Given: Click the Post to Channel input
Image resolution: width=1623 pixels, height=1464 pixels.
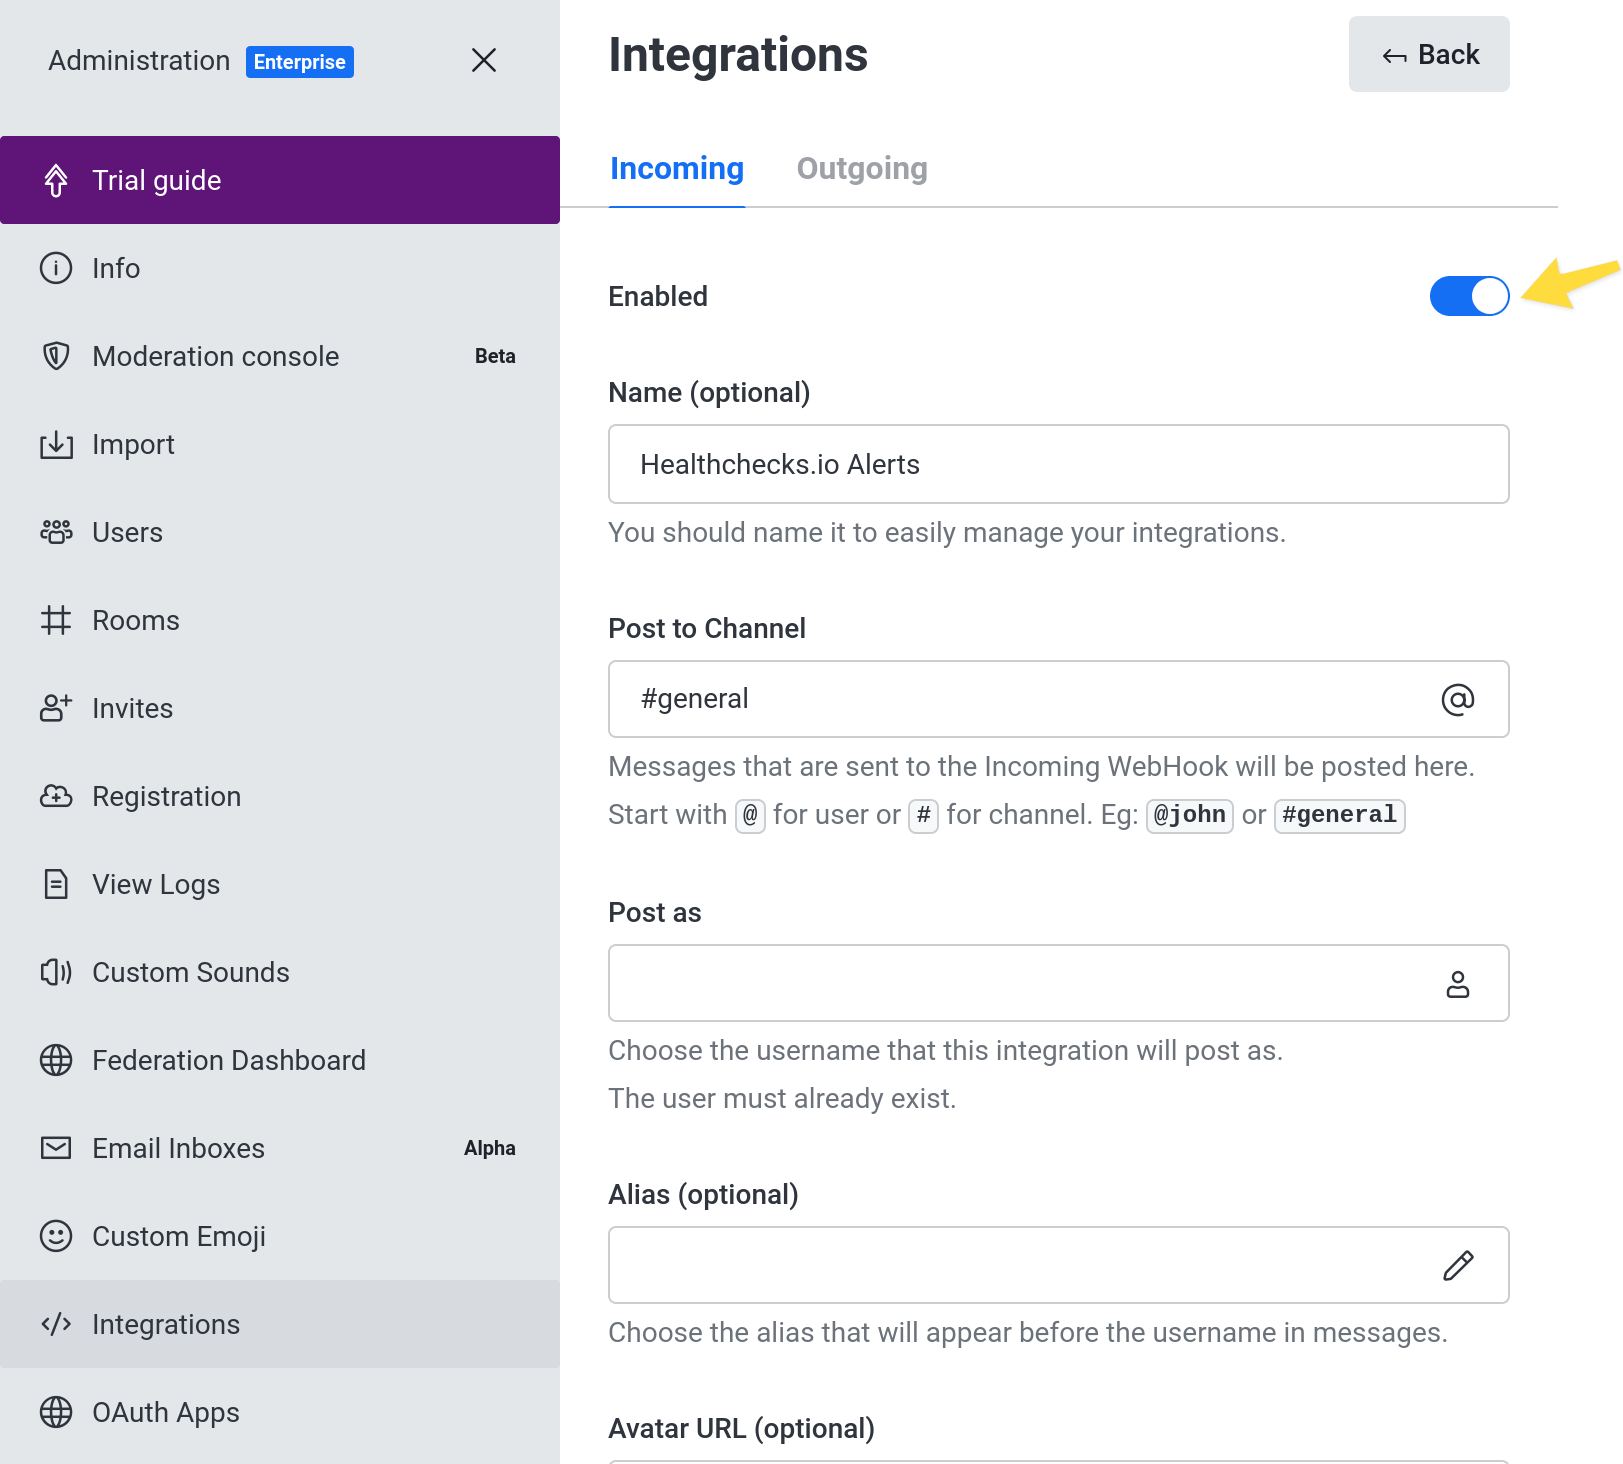Looking at the screenshot, I should 1020,699.
